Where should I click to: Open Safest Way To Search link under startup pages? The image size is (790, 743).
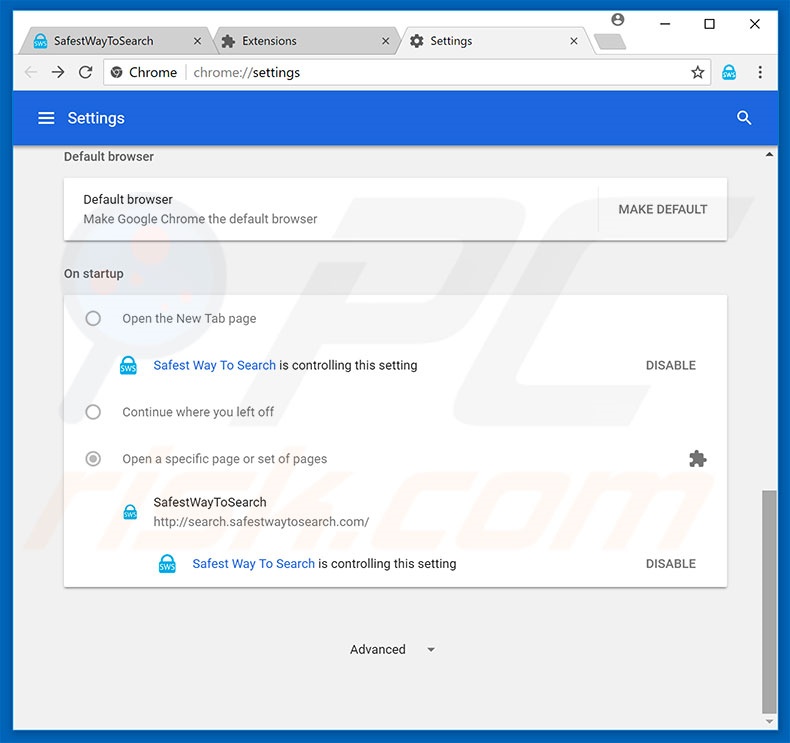pos(253,564)
